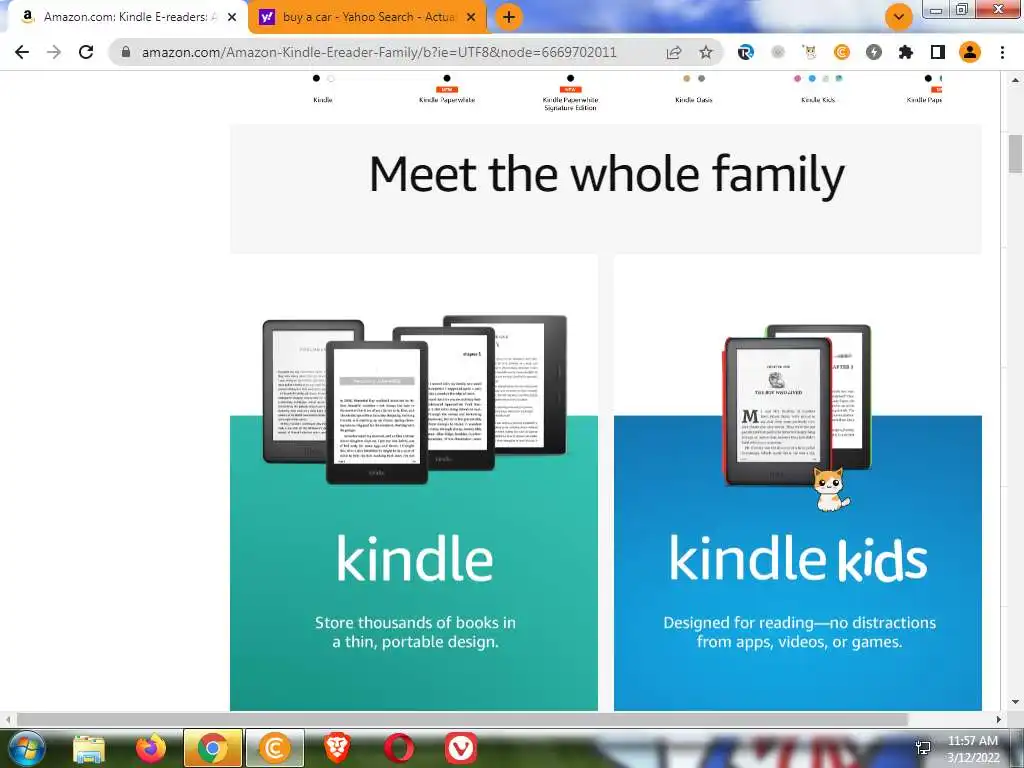Open the cat extension icon in toolbar

[809, 52]
